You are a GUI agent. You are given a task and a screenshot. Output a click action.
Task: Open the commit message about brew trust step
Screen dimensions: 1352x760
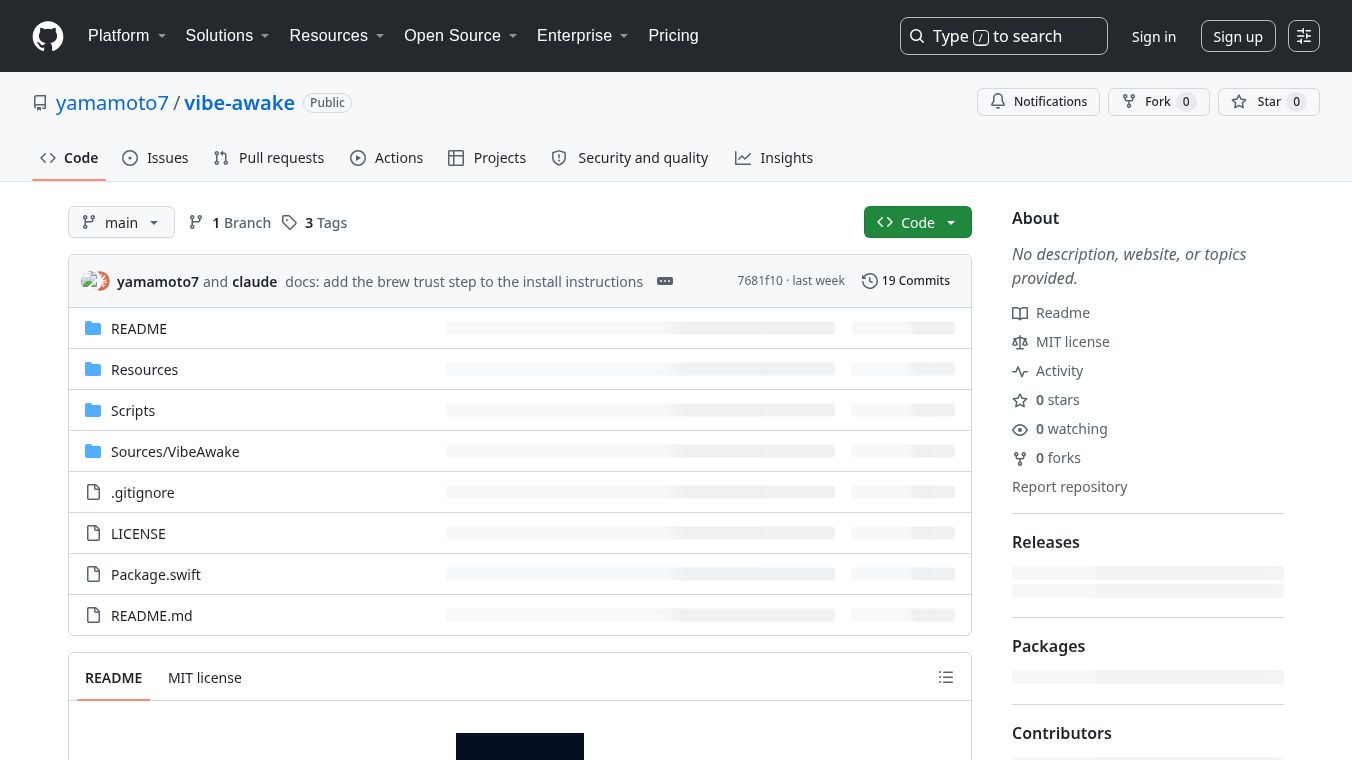tap(464, 281)
